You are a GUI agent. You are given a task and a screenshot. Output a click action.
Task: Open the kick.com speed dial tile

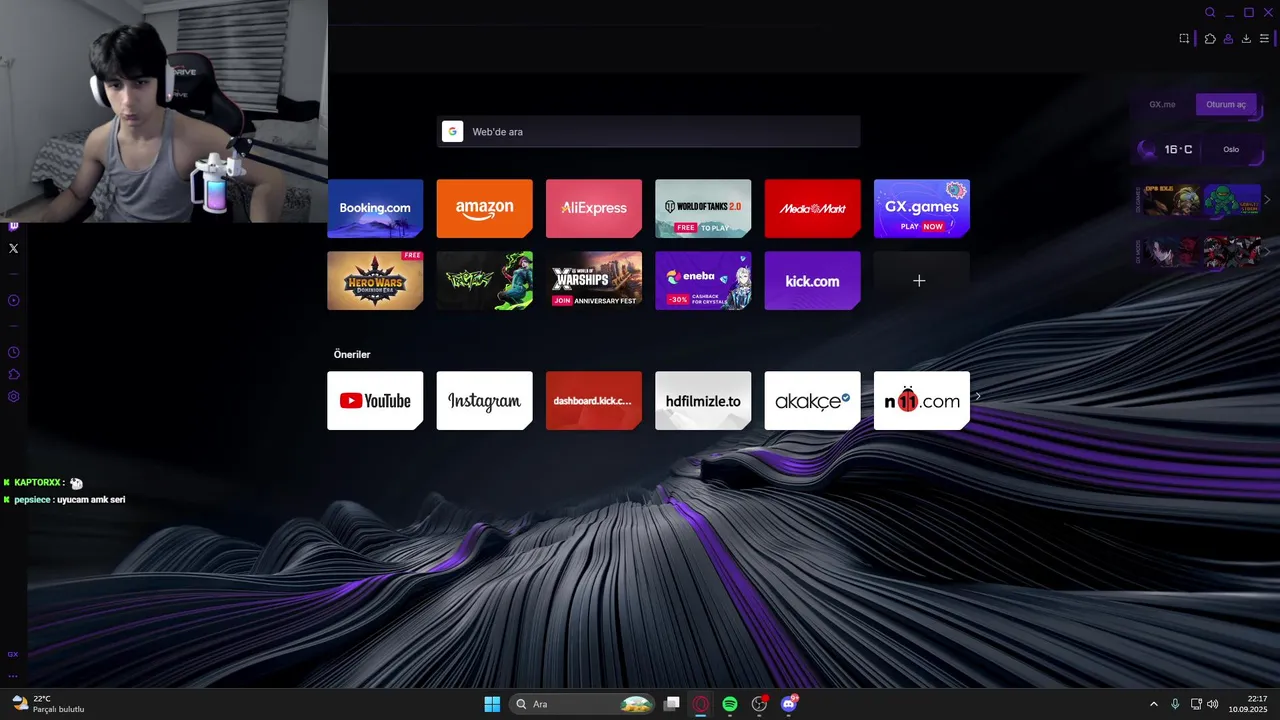tap(812, 280)
